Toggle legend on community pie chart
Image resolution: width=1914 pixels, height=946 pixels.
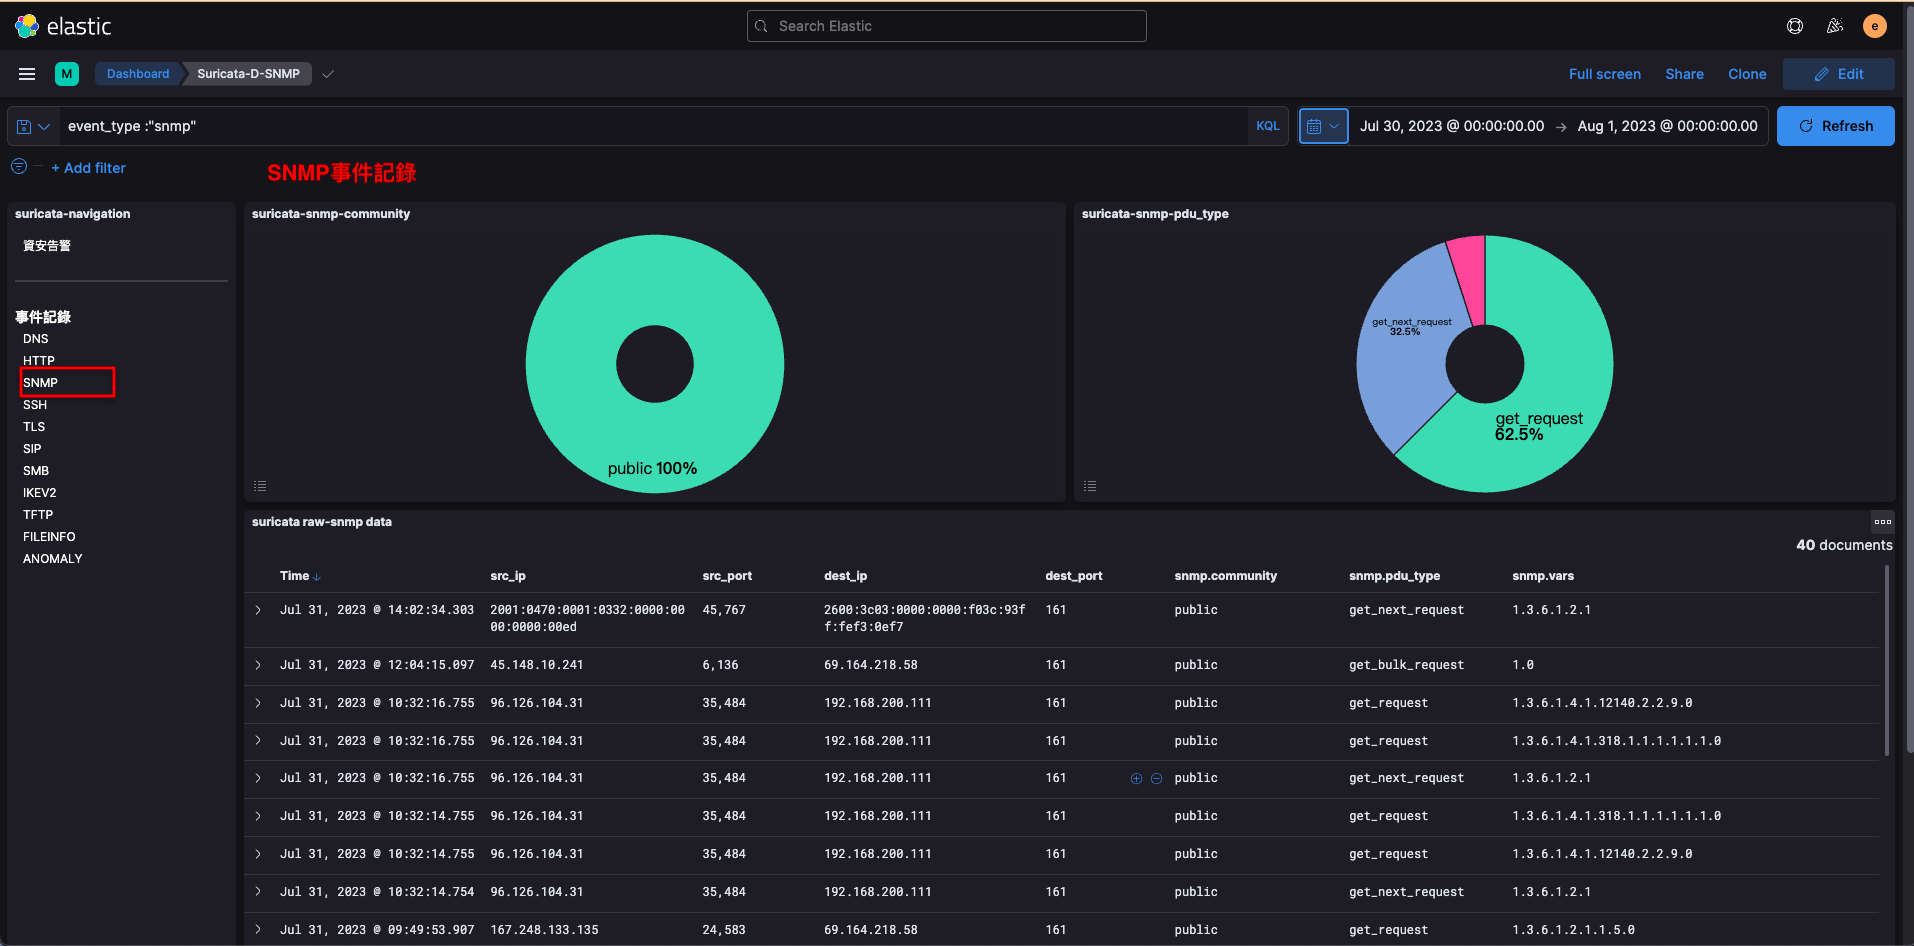tap(260, 486)
